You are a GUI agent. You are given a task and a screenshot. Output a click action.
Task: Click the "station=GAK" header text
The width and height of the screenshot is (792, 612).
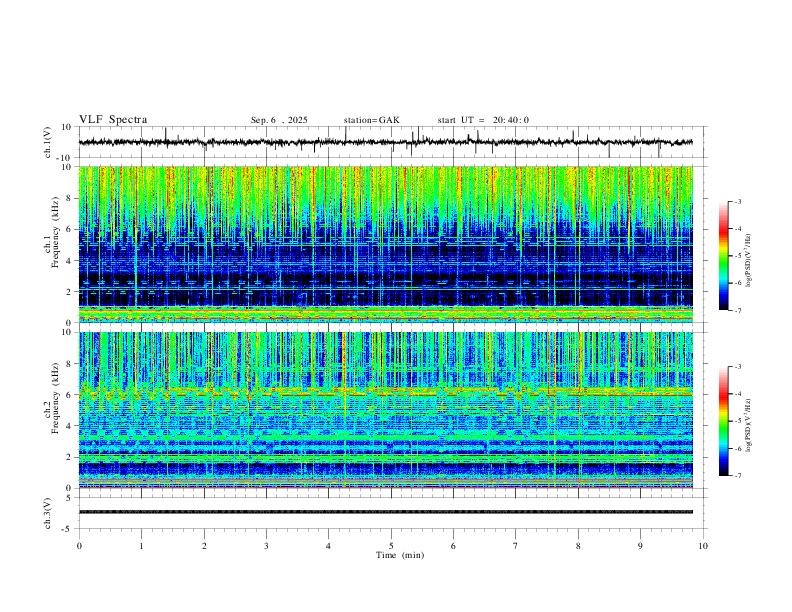coord(371,120)
